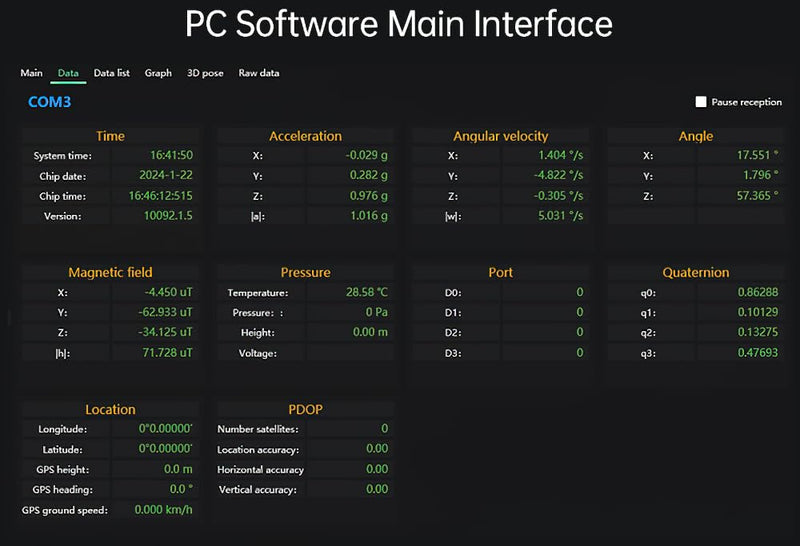
Task: Select Angular velocity Y value -4.822 °/s
Action: click(x=559, y=175)
